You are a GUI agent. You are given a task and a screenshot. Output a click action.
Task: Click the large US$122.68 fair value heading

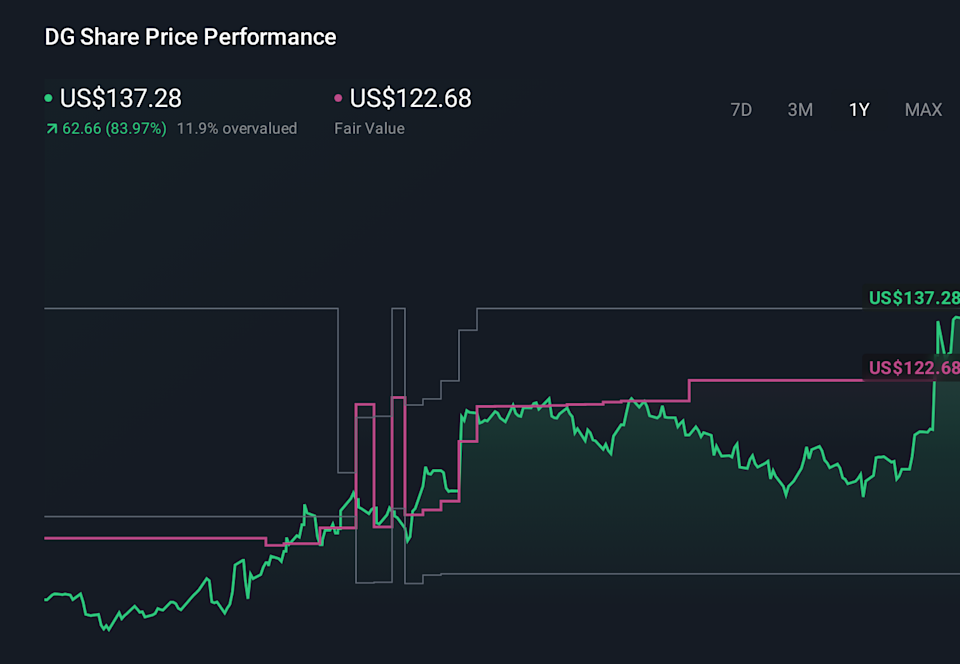[410, 98]
